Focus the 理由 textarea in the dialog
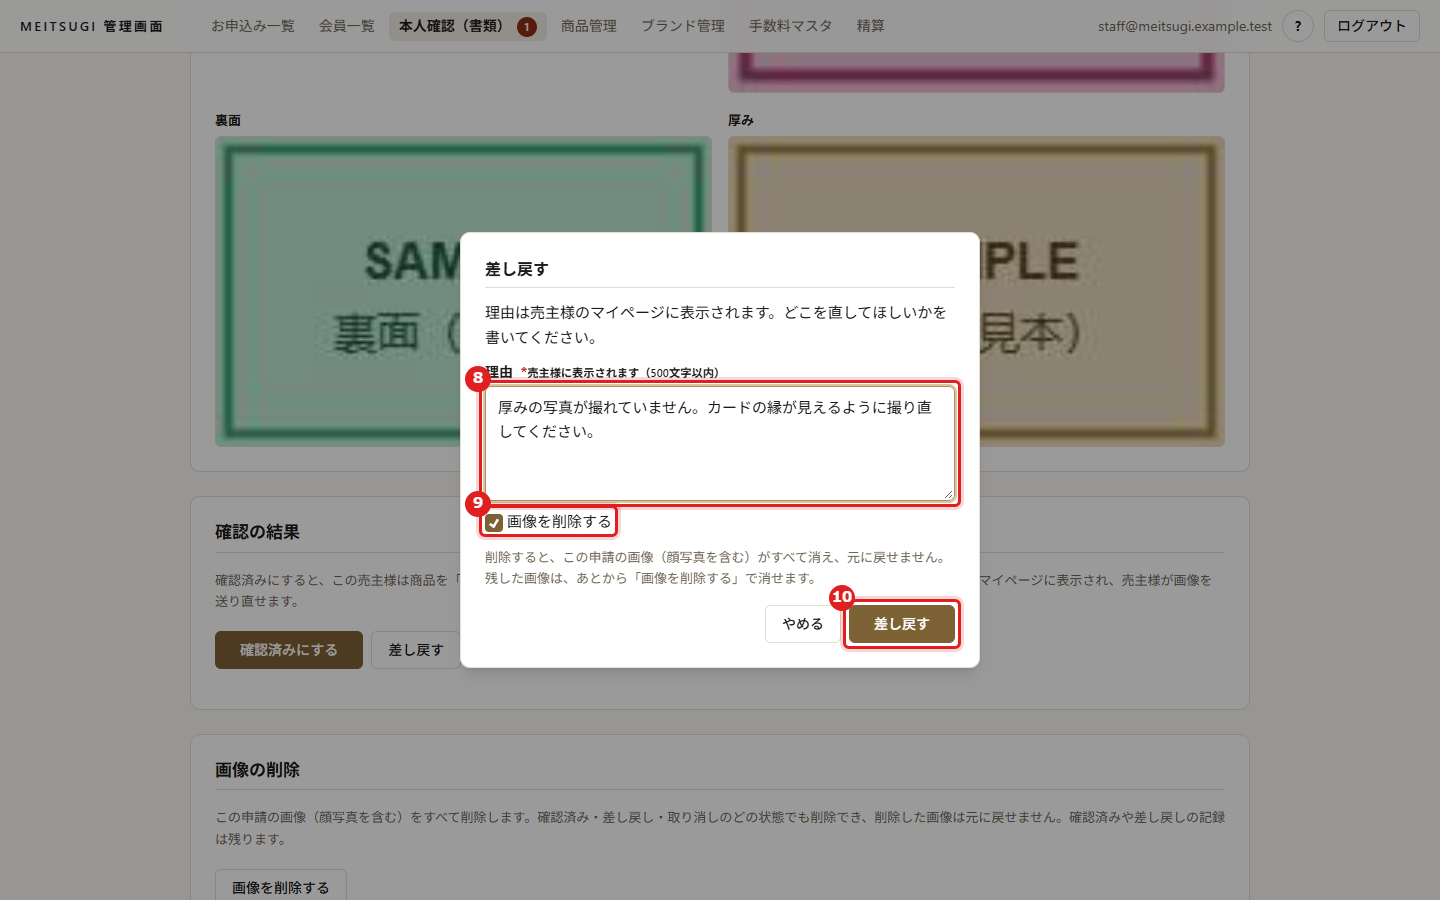Screen dimensions: 1440x900 point(720,443)
